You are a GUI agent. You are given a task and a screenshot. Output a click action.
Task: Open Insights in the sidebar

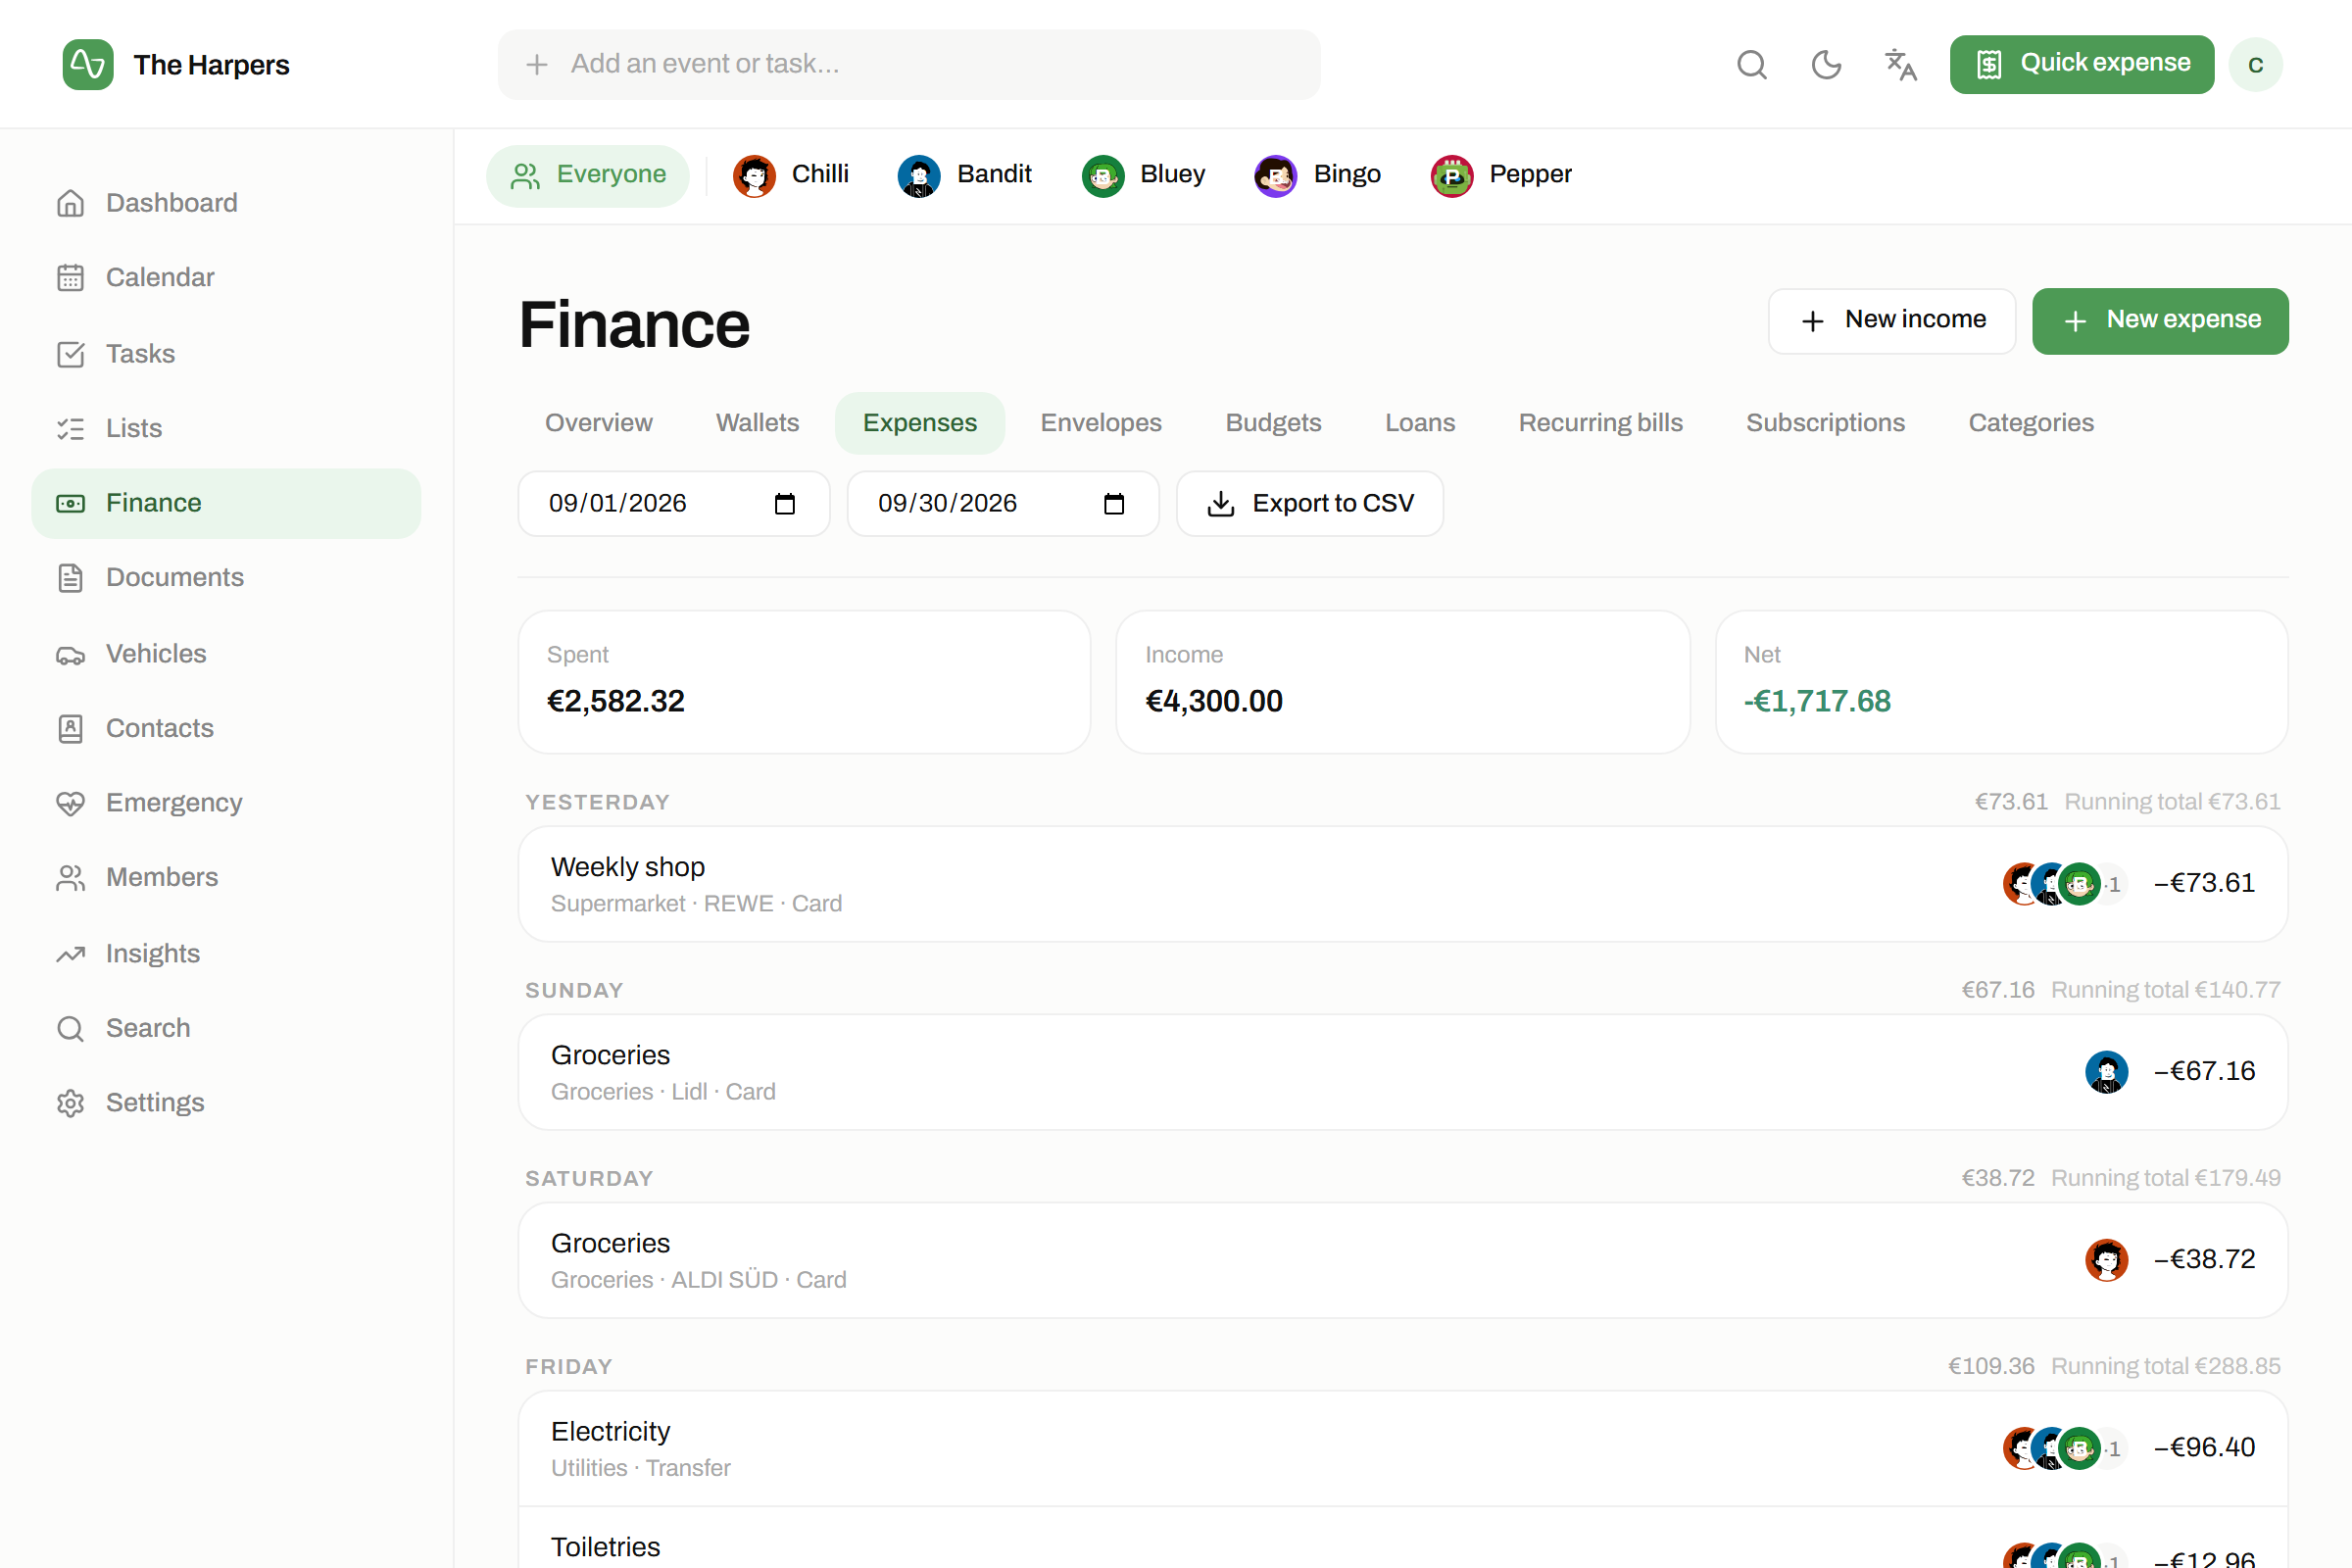(226, 953)
